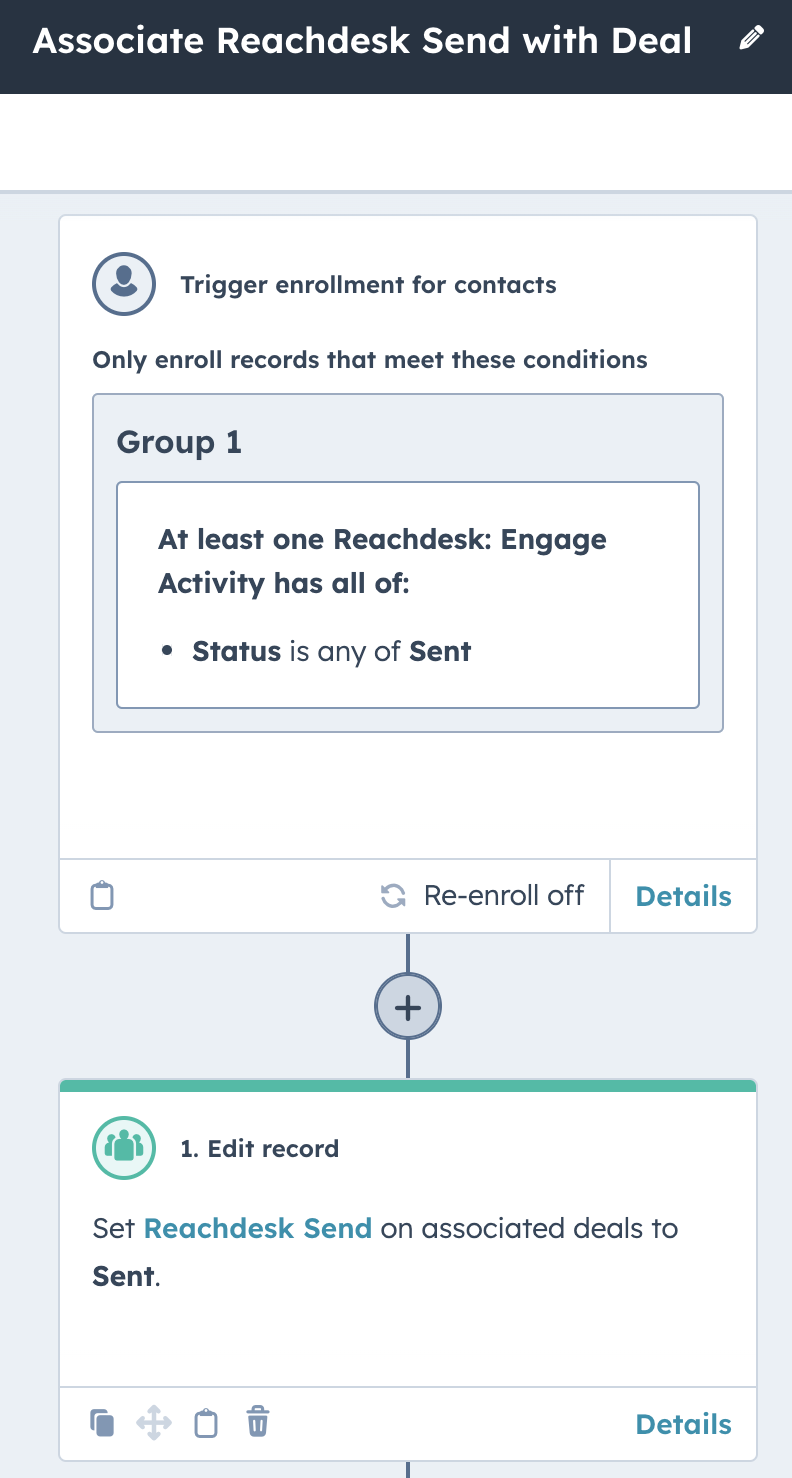Click the re-enroll refresh arrows icon
Viewport: 792px width, 1478px height.
[393, 895]
